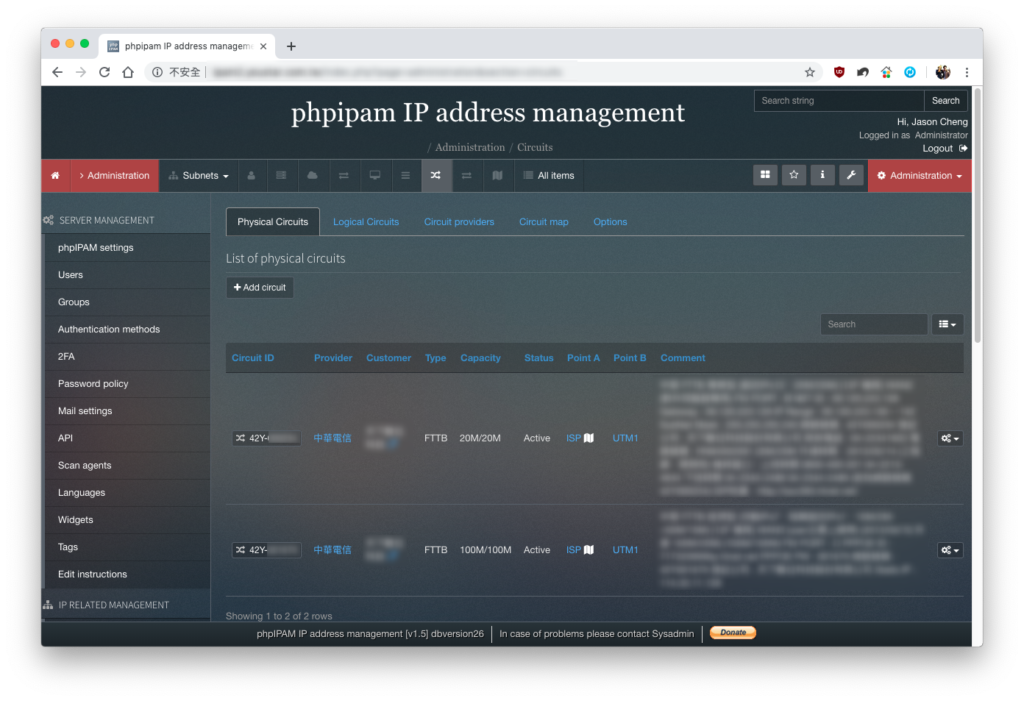Open the cloud icon section in navbar
Screen dimensions: 1024x701
click(x=312, y=176)
